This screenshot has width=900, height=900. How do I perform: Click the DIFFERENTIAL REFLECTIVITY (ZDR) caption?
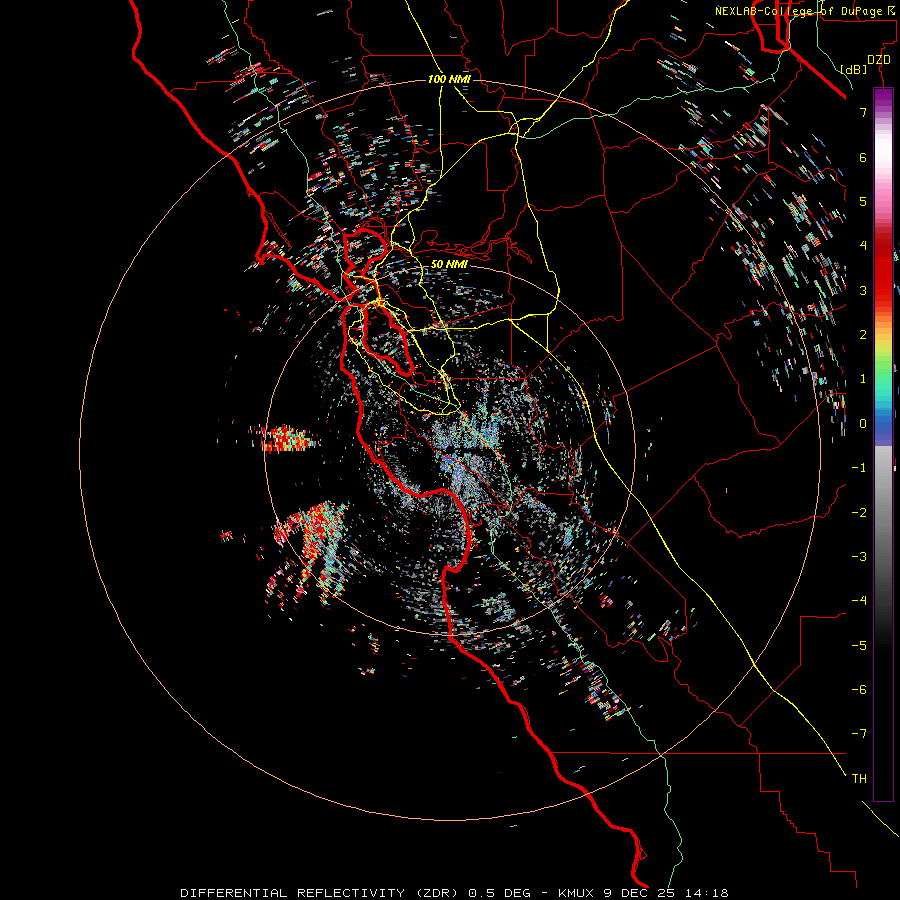321,893
